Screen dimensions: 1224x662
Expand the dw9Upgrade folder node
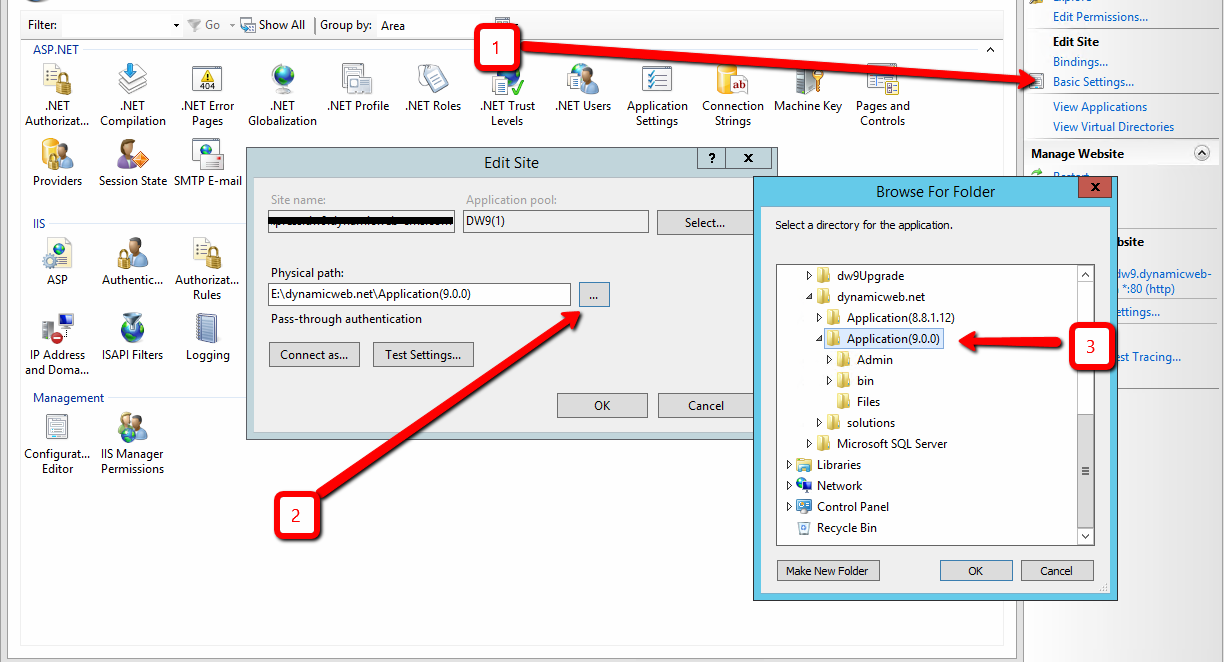[x=810, y=275]
